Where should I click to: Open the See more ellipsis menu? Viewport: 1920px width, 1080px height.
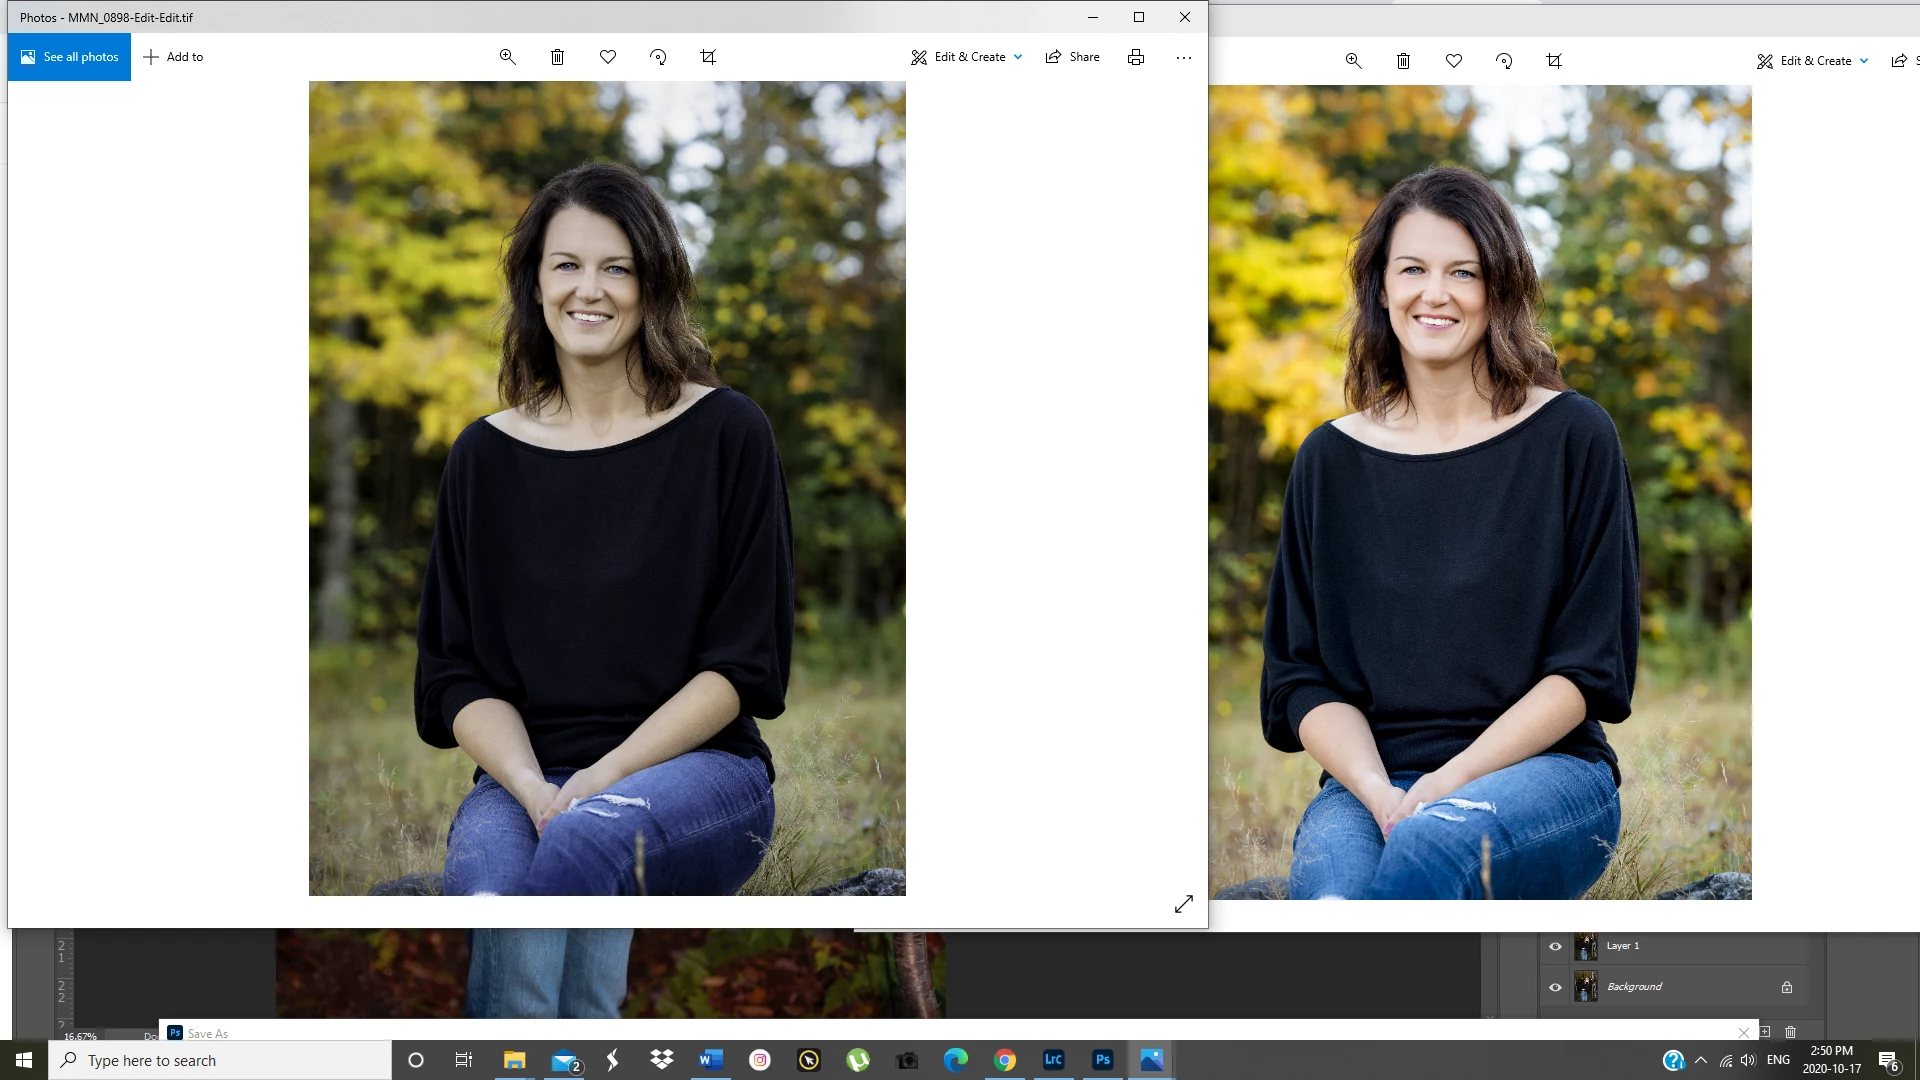[x=1184, y=57]
